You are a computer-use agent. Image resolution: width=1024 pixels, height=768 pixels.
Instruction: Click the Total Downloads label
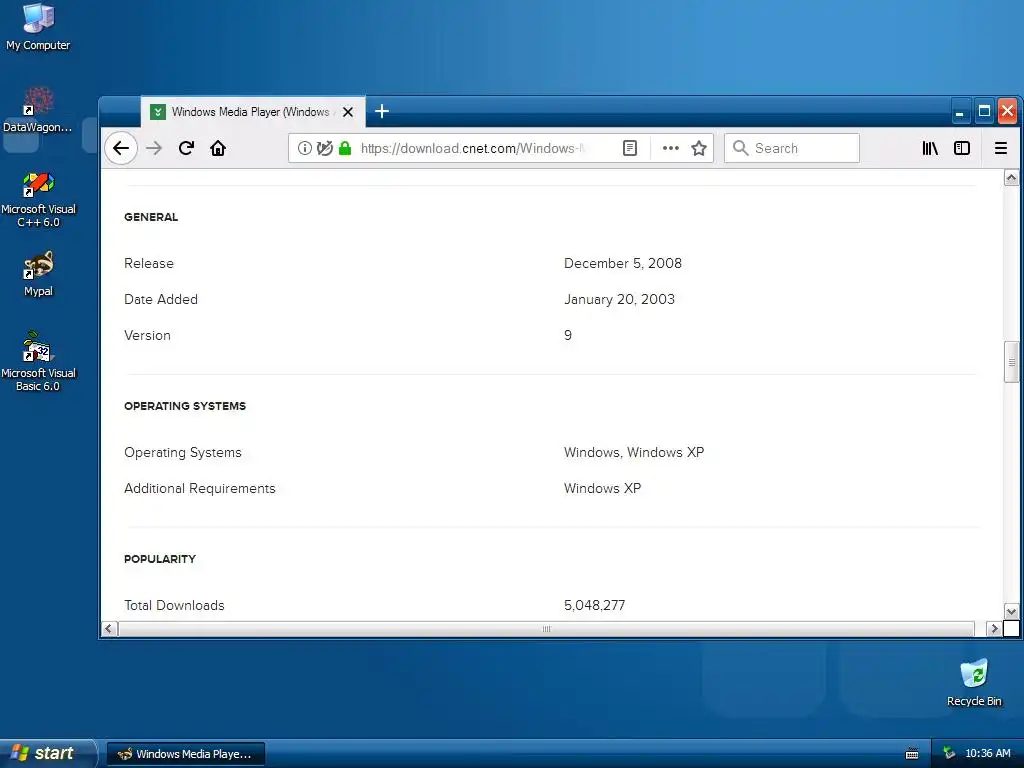pyautogui.click(x=174, y=605)
